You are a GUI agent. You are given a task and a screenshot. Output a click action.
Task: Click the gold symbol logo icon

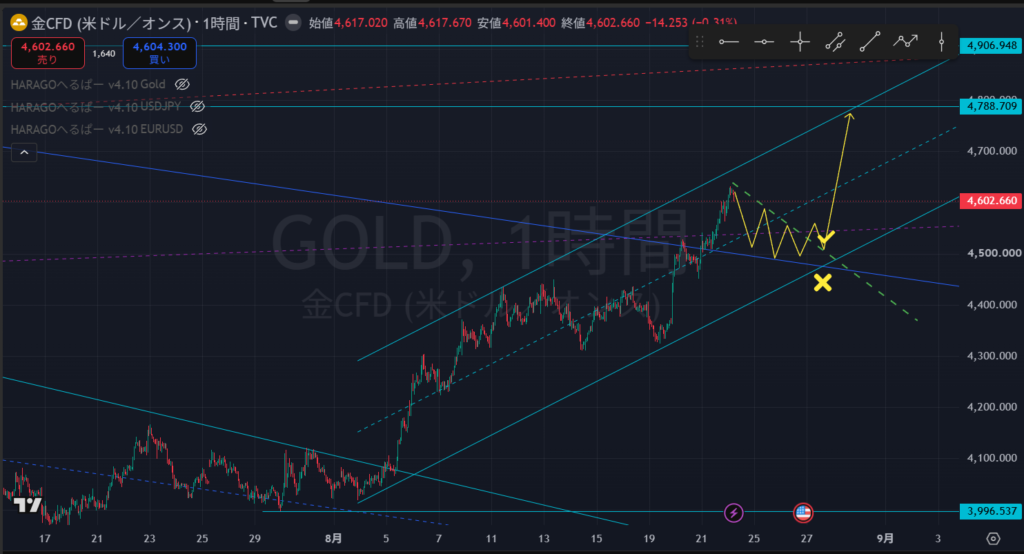click(x=18, y=24)
